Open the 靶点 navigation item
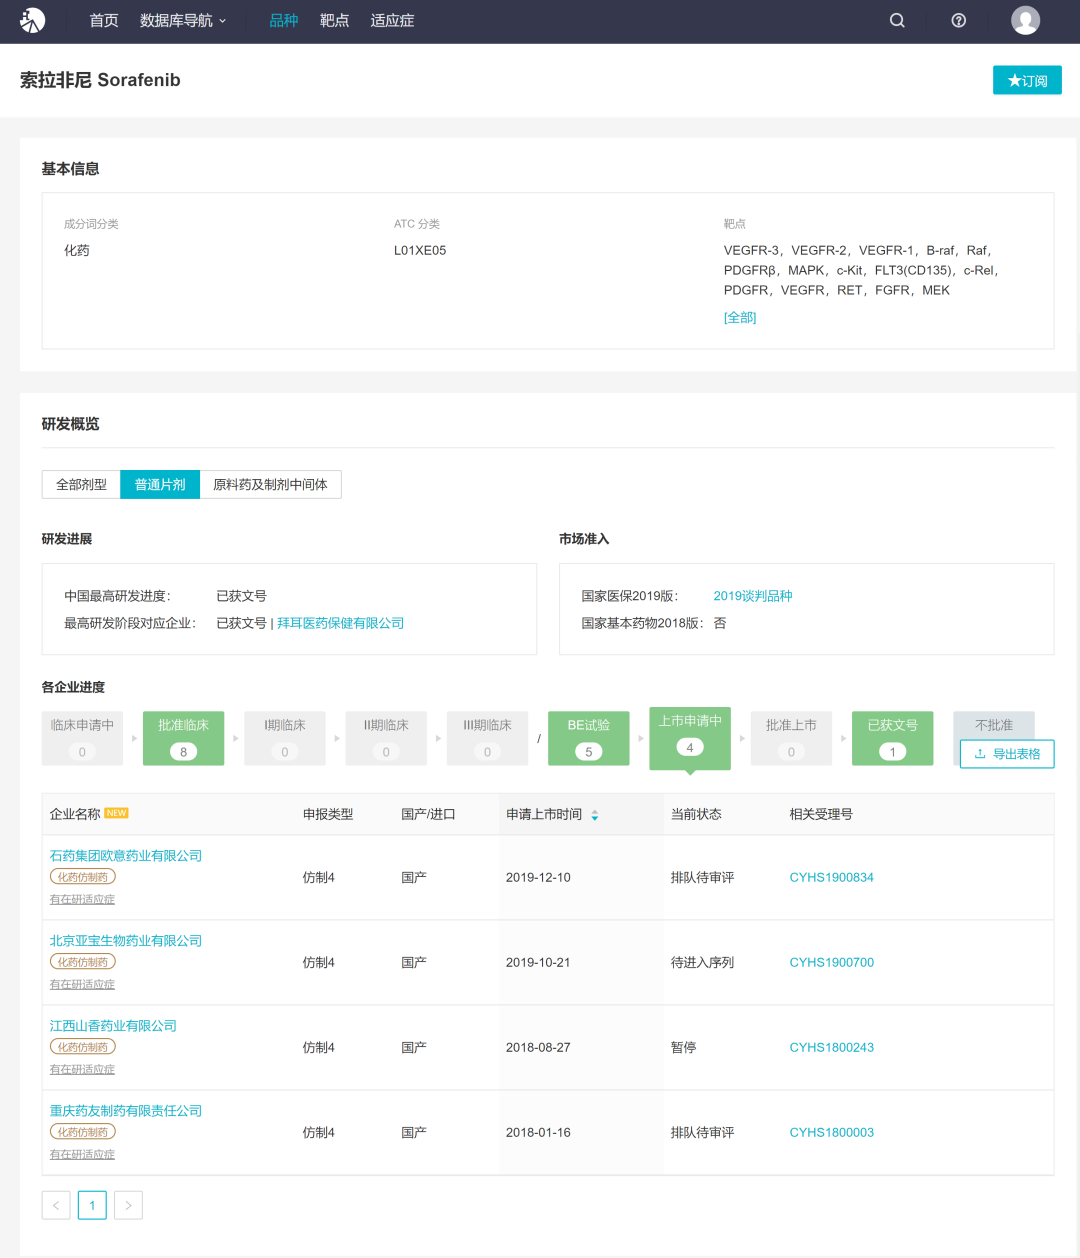 click(334, 20)
